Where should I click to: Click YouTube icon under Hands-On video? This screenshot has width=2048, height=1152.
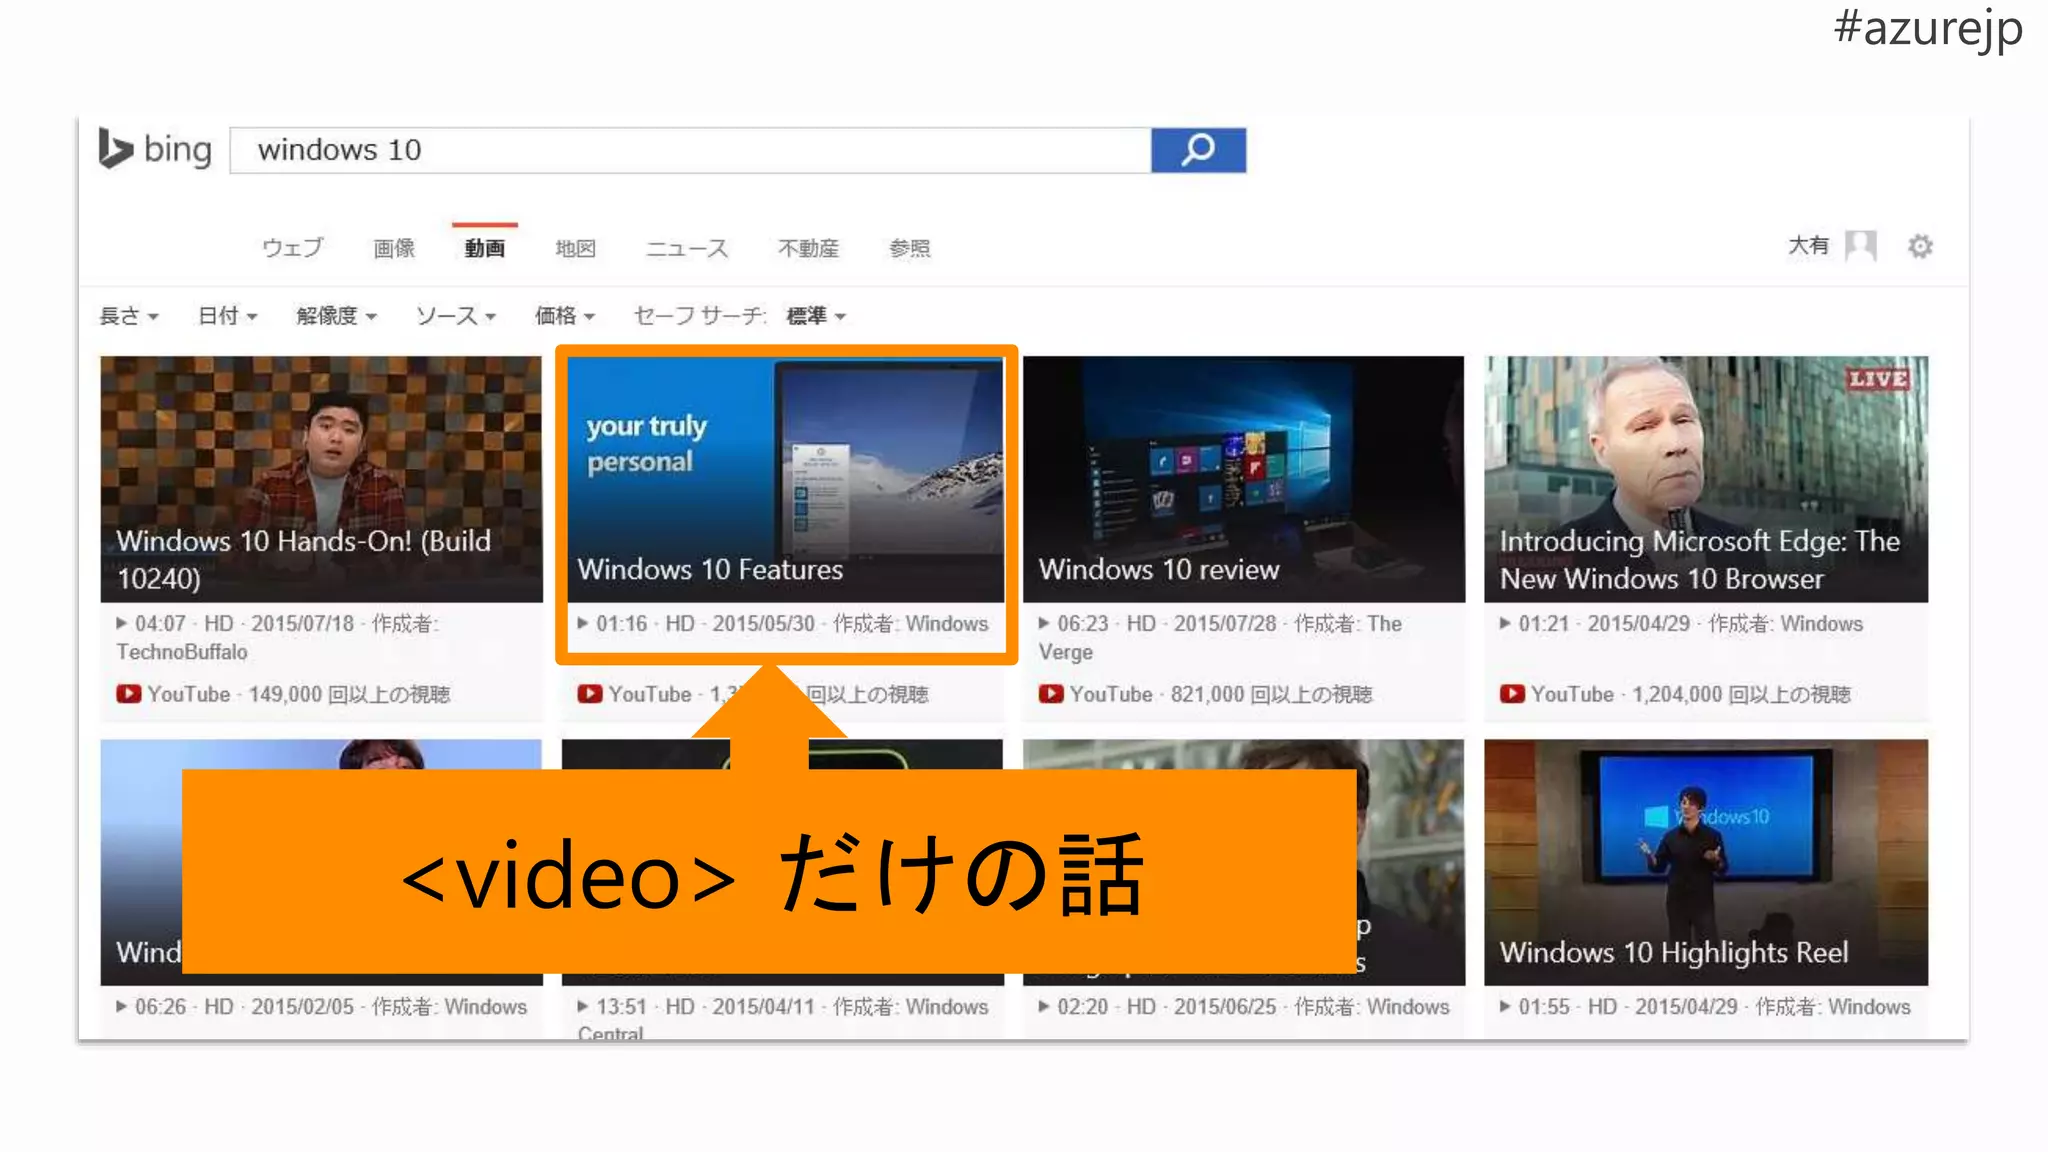(129, 693)
